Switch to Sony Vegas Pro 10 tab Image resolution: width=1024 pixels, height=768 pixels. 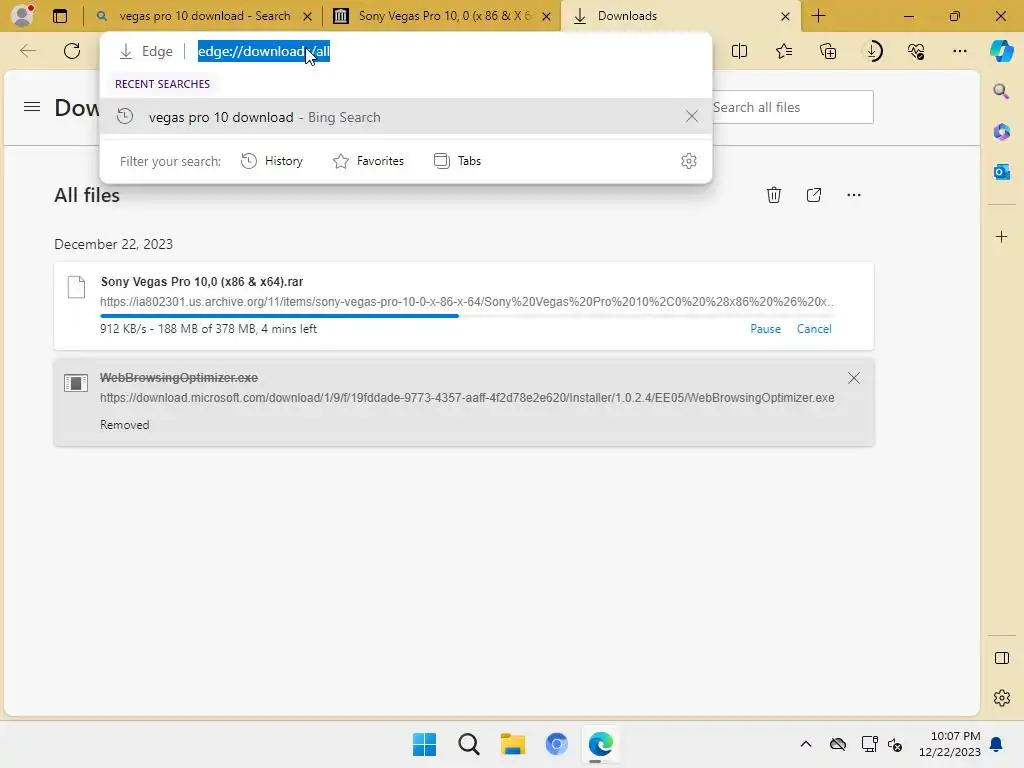tap(444, 16)
